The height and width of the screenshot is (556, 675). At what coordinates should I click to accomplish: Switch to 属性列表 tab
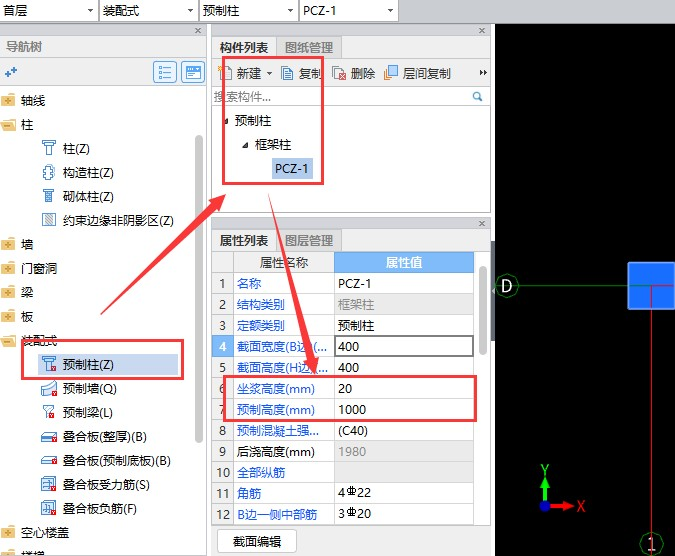[244, 240]
